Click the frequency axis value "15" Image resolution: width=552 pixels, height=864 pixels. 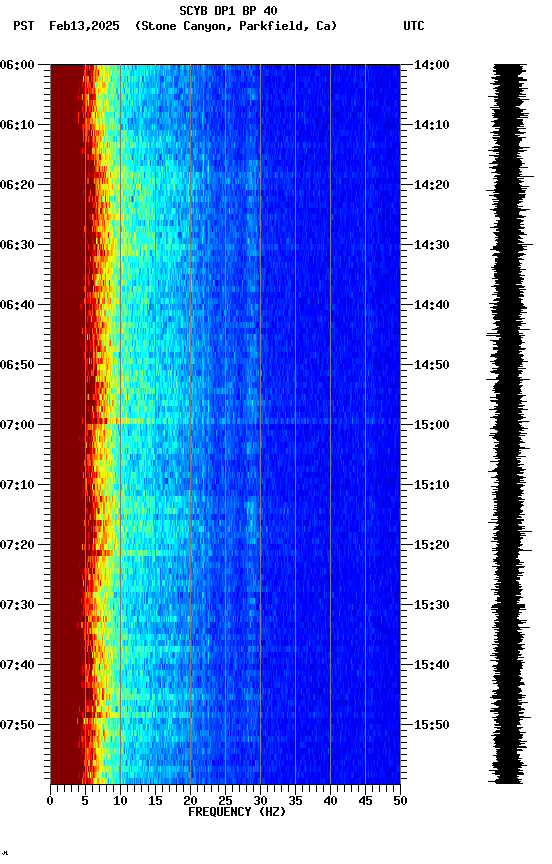point(155,801)
